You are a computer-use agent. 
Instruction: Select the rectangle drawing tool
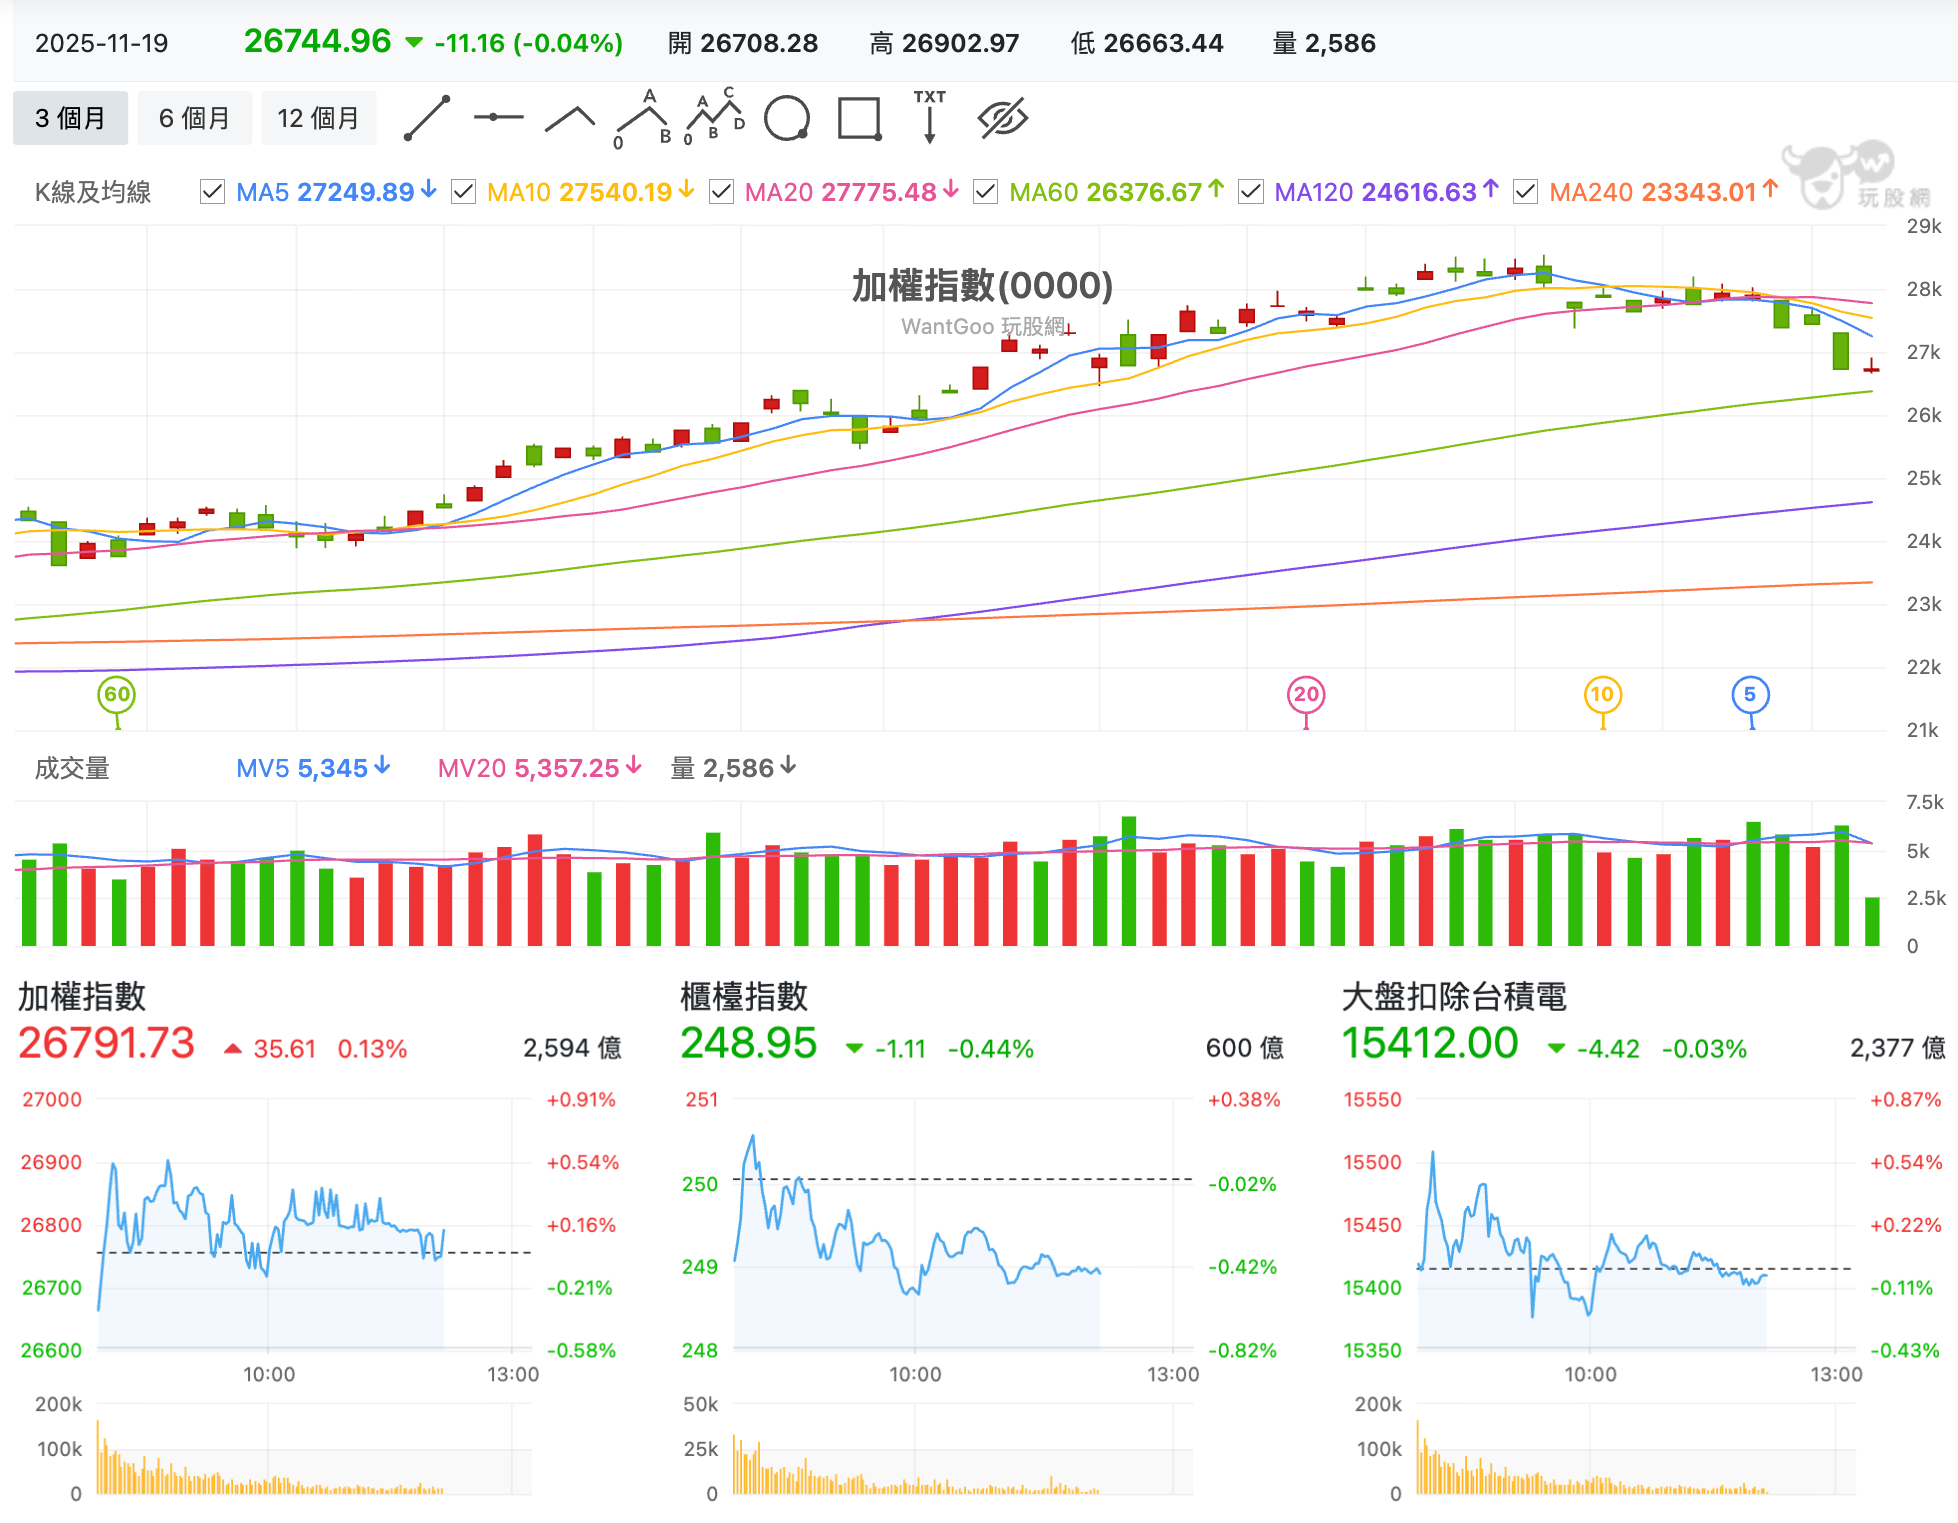coord(859,118)
